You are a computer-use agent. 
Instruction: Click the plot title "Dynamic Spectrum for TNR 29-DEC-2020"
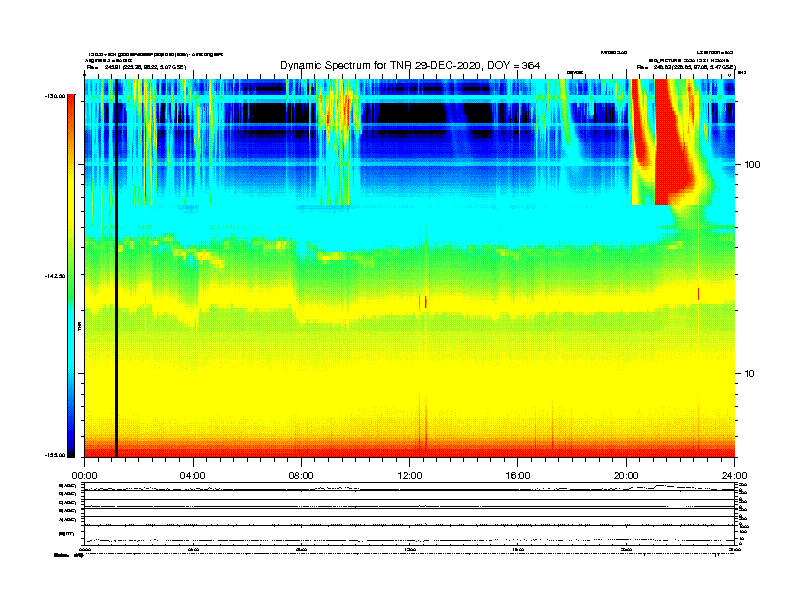tap(380, 66)
